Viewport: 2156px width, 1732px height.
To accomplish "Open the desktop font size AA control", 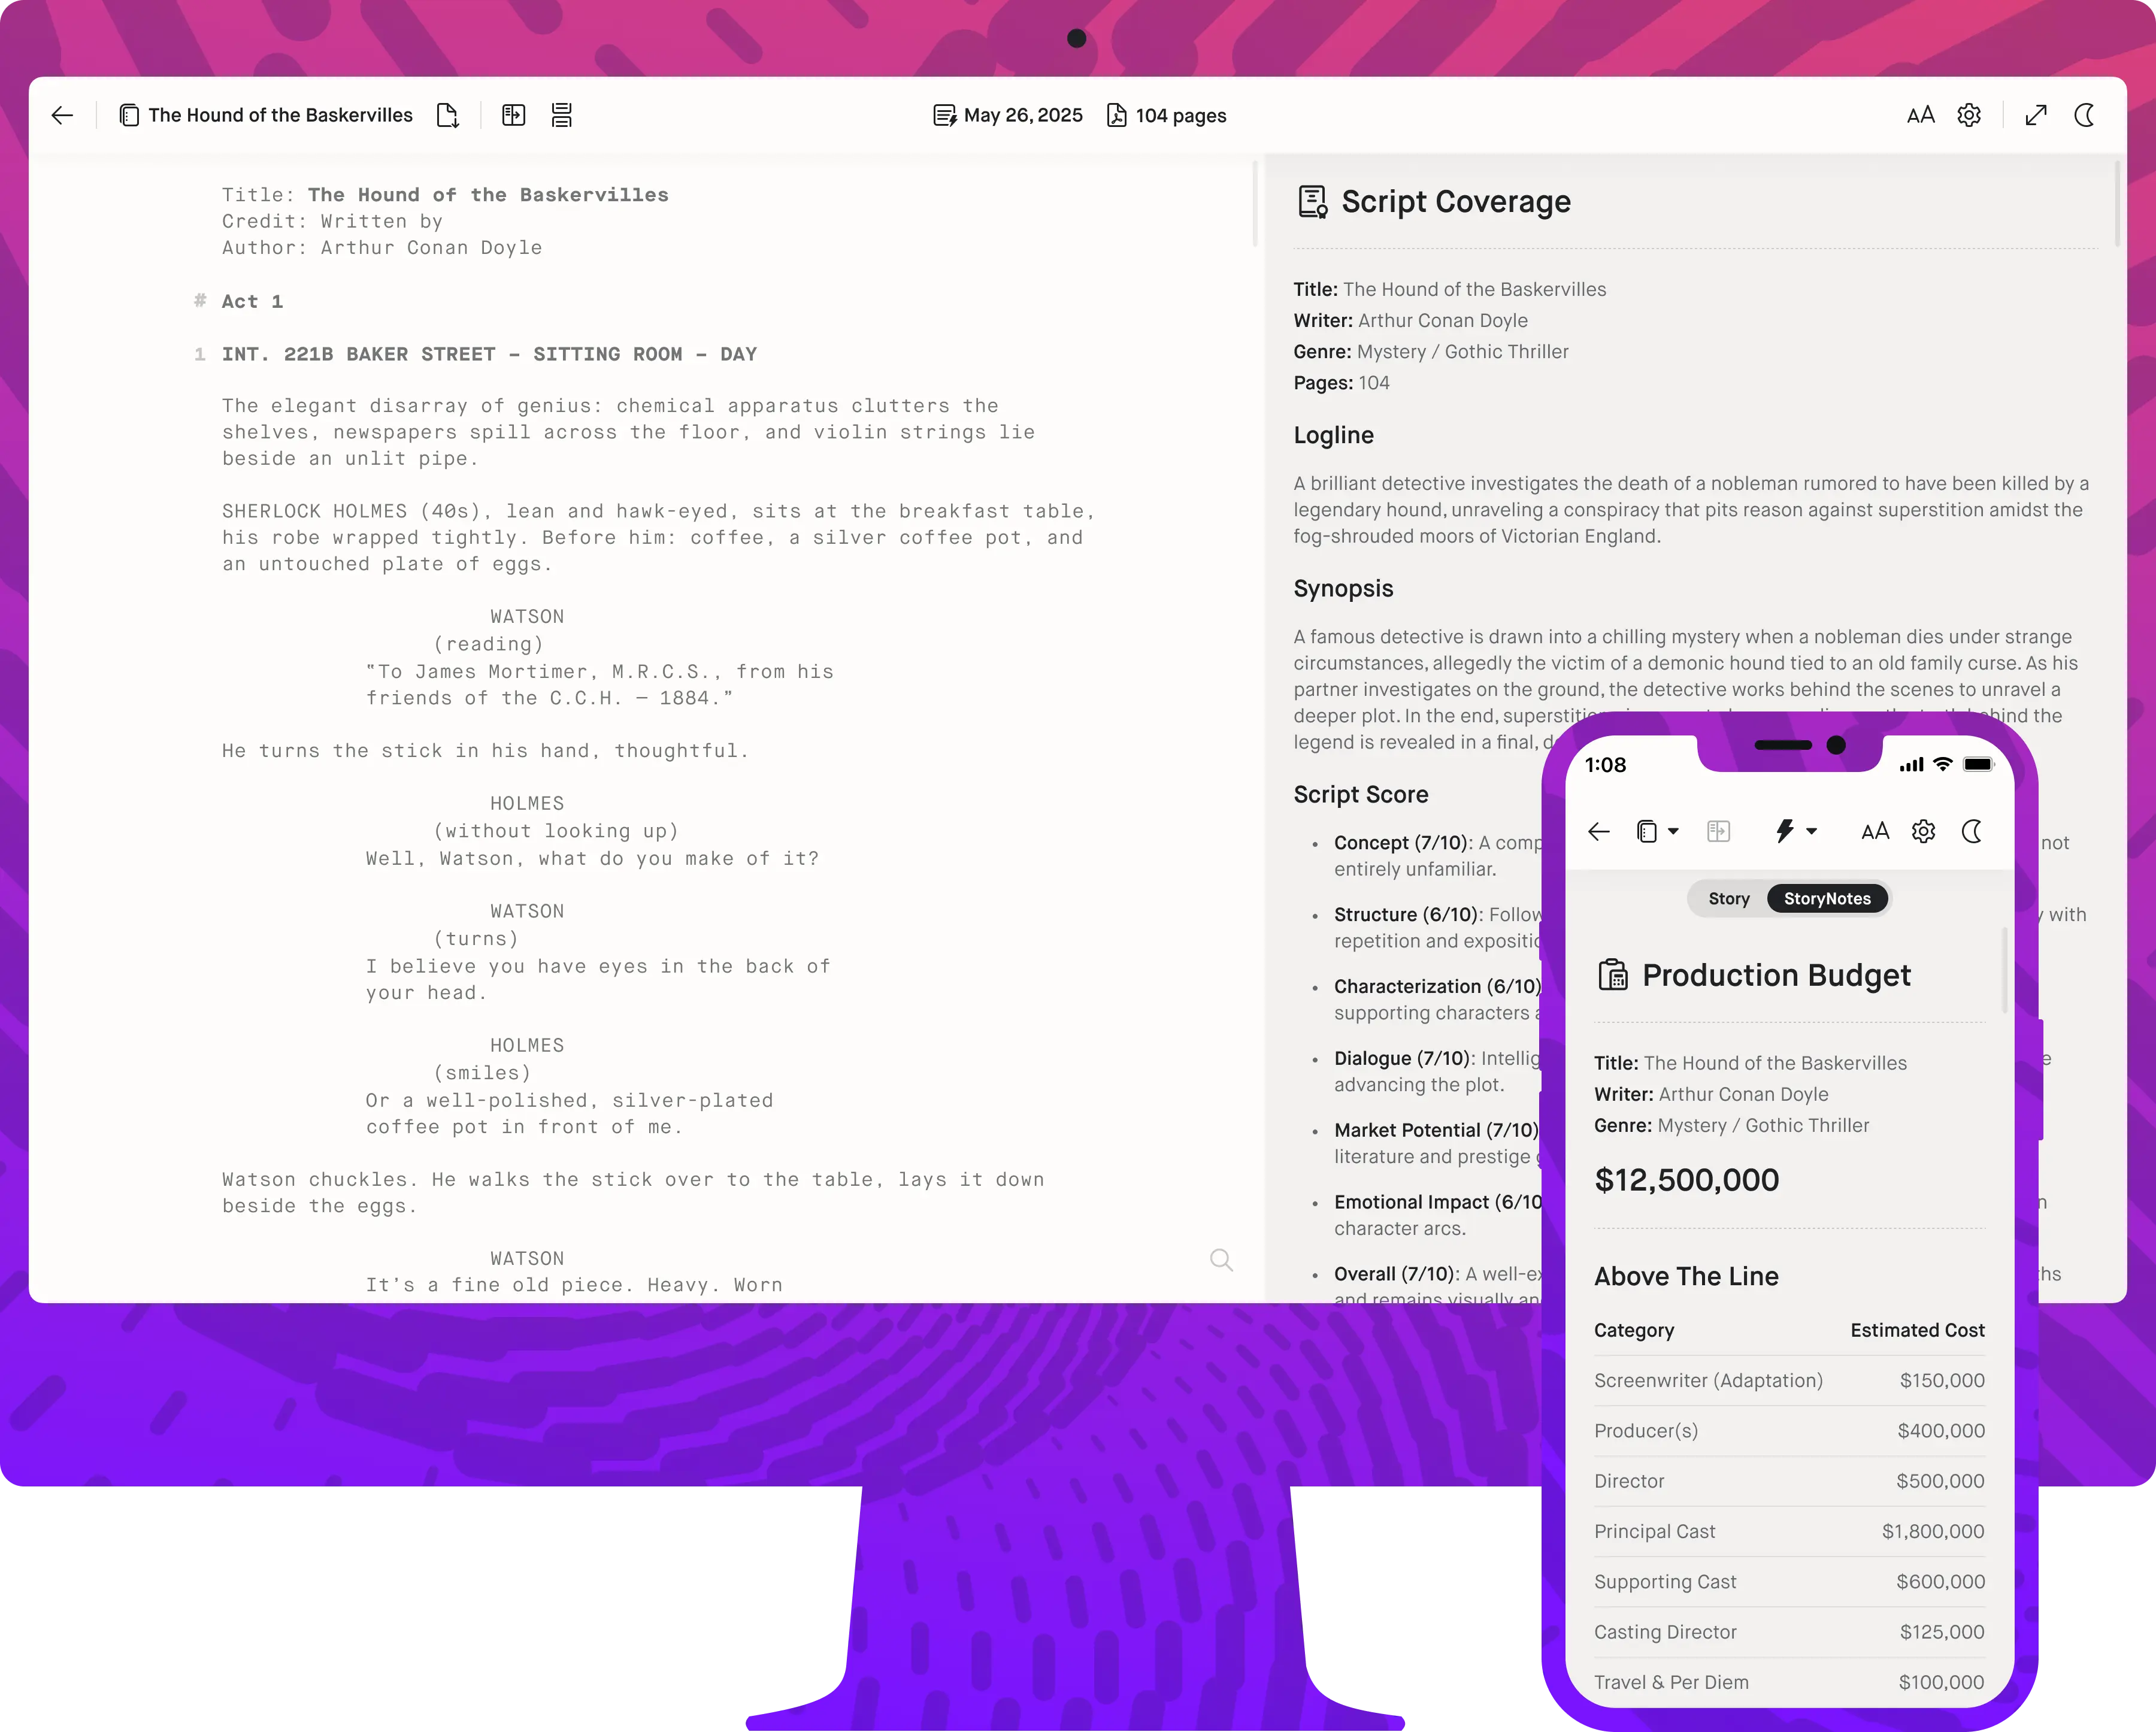I will (x=1920, y=115).
